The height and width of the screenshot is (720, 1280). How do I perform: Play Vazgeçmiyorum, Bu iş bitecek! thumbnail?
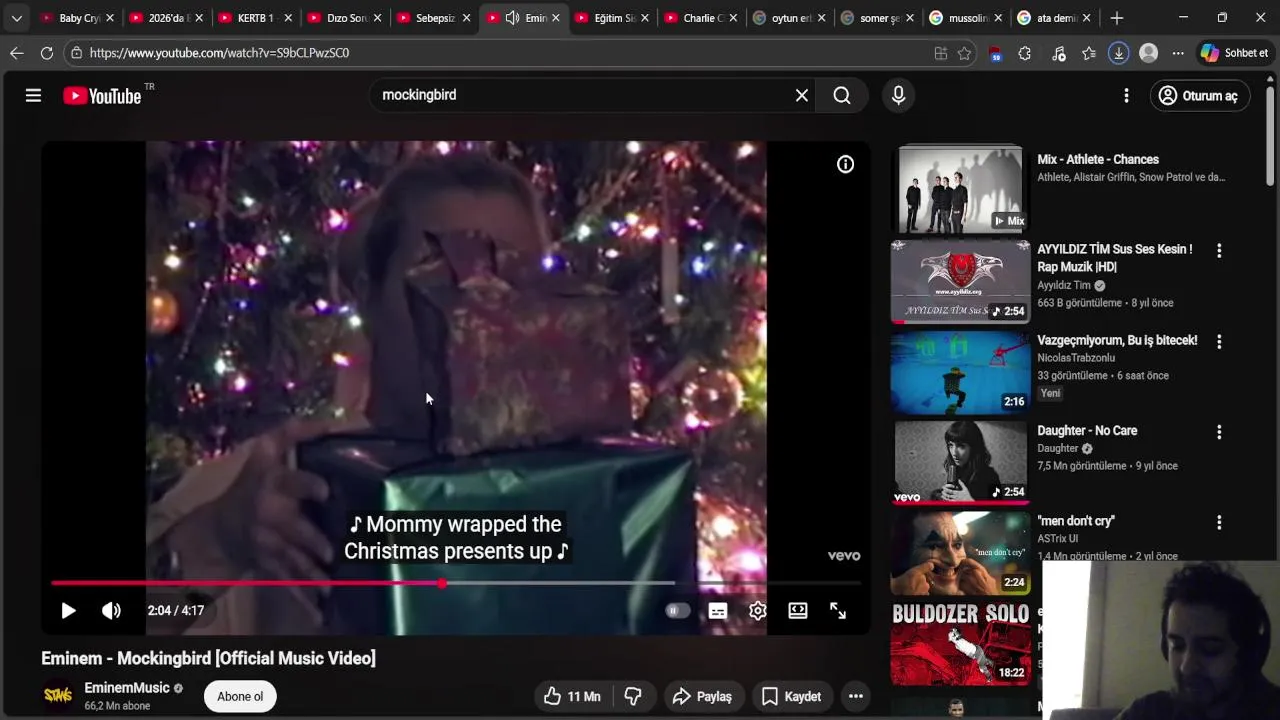tap(960, 372)
